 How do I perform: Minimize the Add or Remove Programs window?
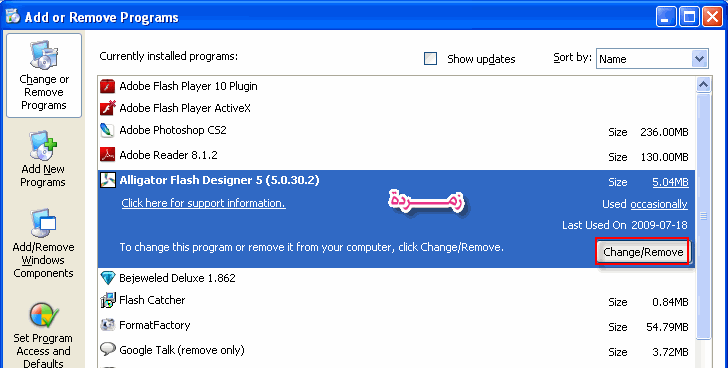pyautogui.click(x=666, y=18)
